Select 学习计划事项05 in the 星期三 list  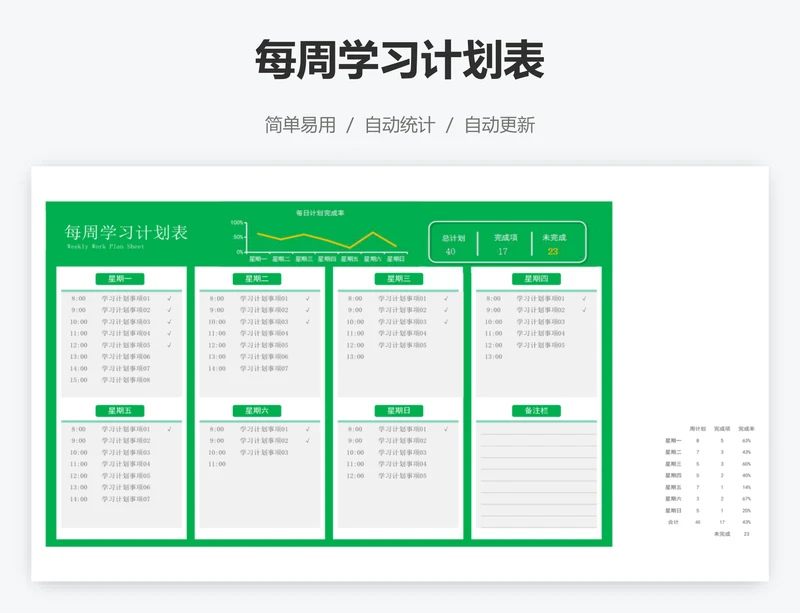(402, 345)
